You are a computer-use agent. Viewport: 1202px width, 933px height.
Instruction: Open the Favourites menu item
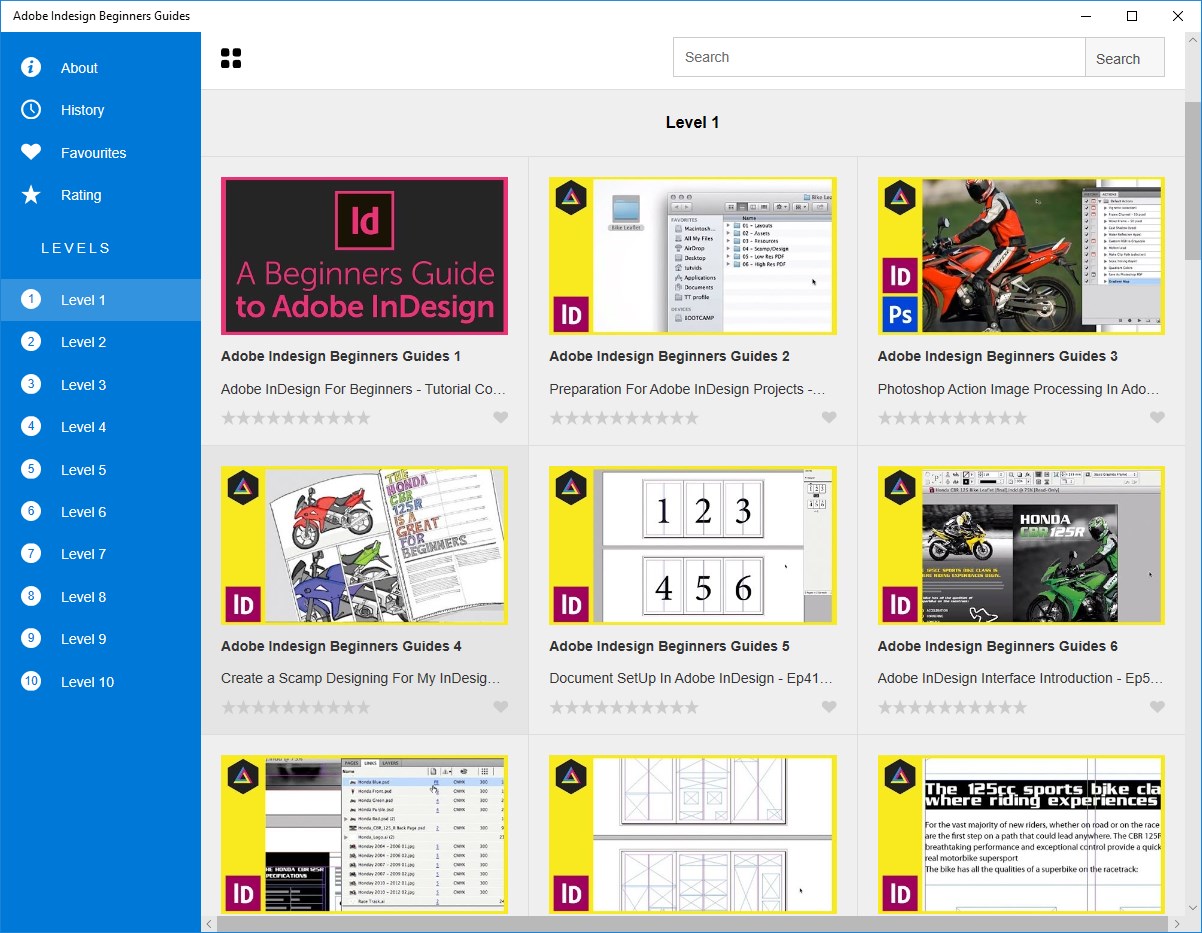point(100,153)
